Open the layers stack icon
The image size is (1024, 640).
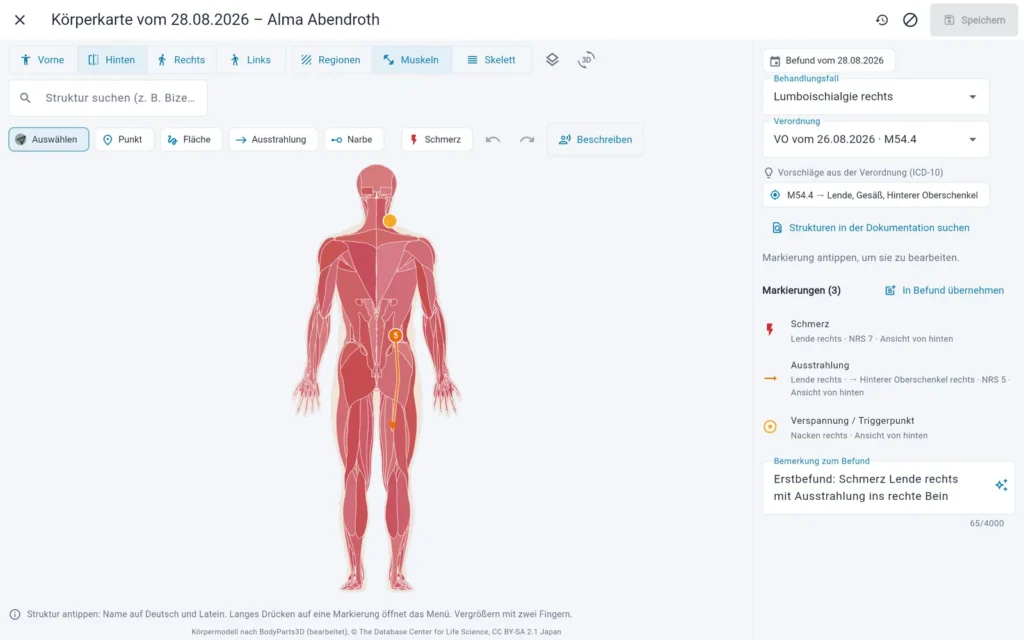click(552, 59)
